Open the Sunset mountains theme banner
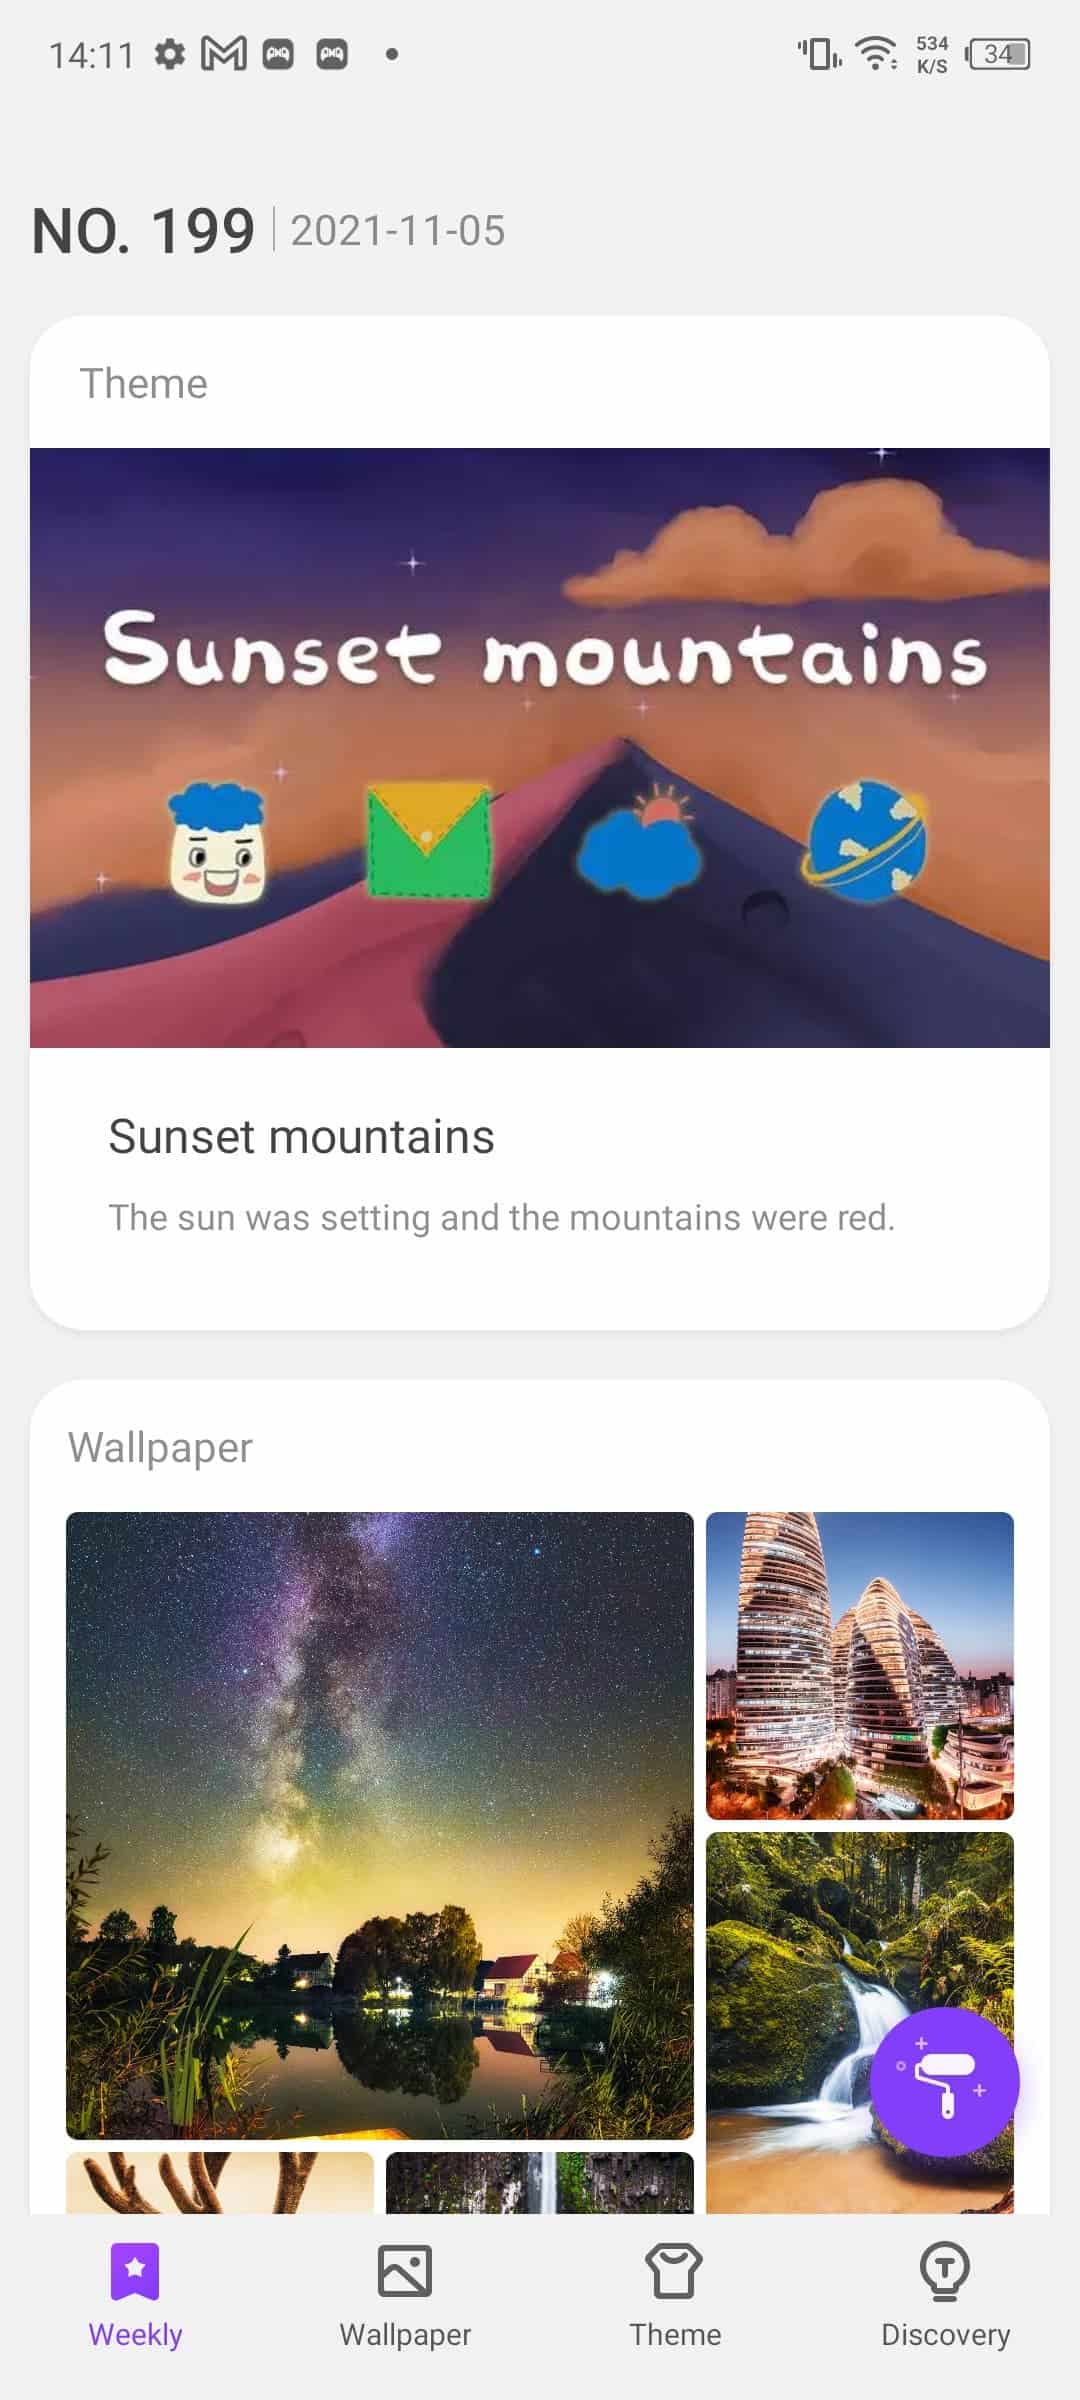 [x=540, y=747]
